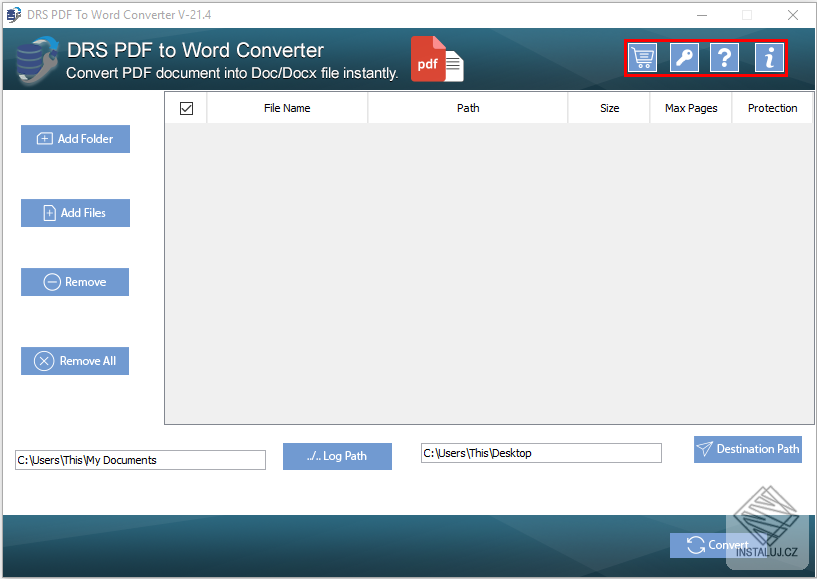Choose a log path with Log Path button
817x579 pixels.
(x=337, y=456)
